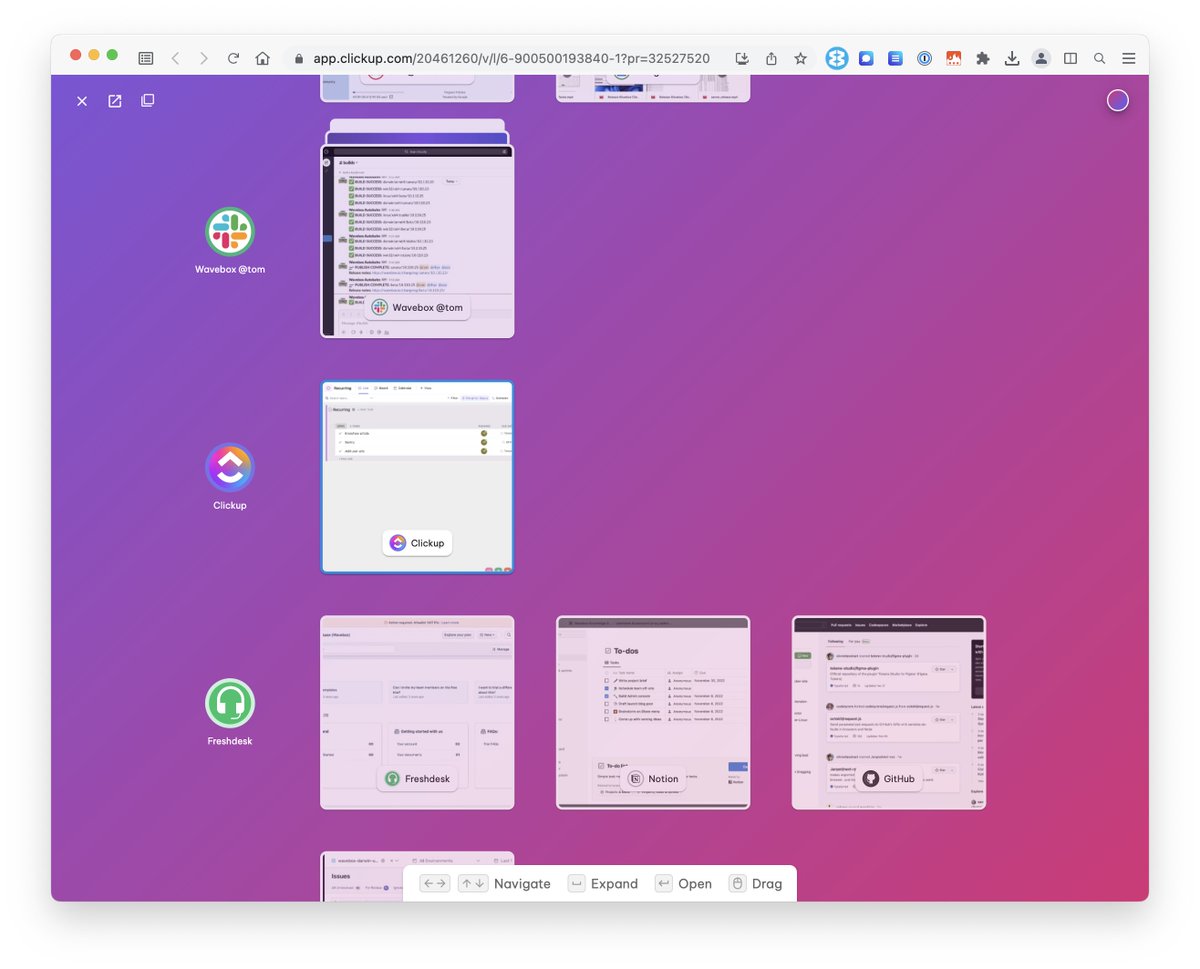Screen dimensions: 1200x969
Task: View site info via padlock icon
Action: pos(299,59)
